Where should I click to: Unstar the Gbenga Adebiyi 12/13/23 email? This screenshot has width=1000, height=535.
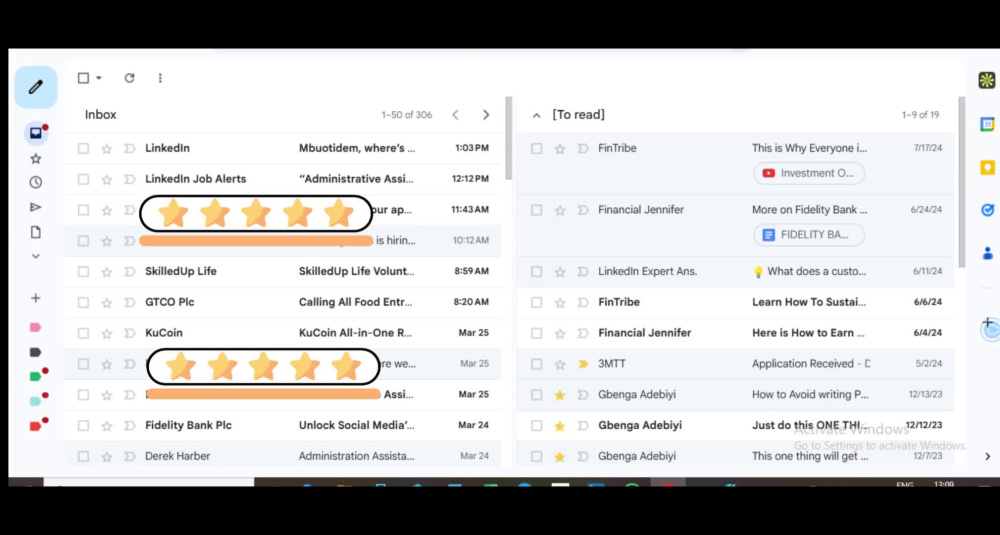(559, 395)
